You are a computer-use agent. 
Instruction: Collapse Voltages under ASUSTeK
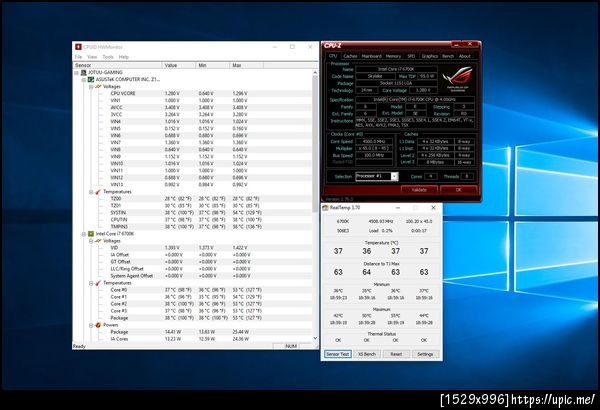pos(91,87)
